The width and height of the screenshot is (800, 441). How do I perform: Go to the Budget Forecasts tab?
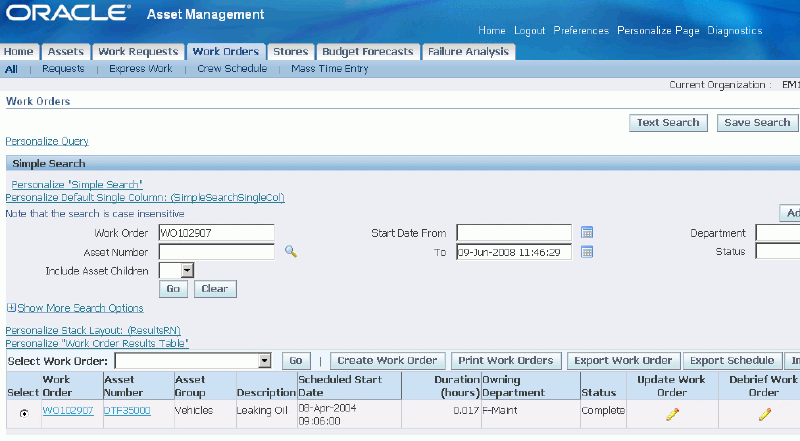click(x=368, y=52)
